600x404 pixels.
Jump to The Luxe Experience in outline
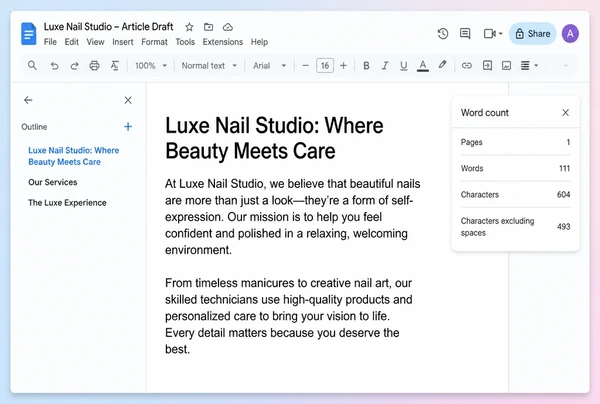click(x=67, y=203)
